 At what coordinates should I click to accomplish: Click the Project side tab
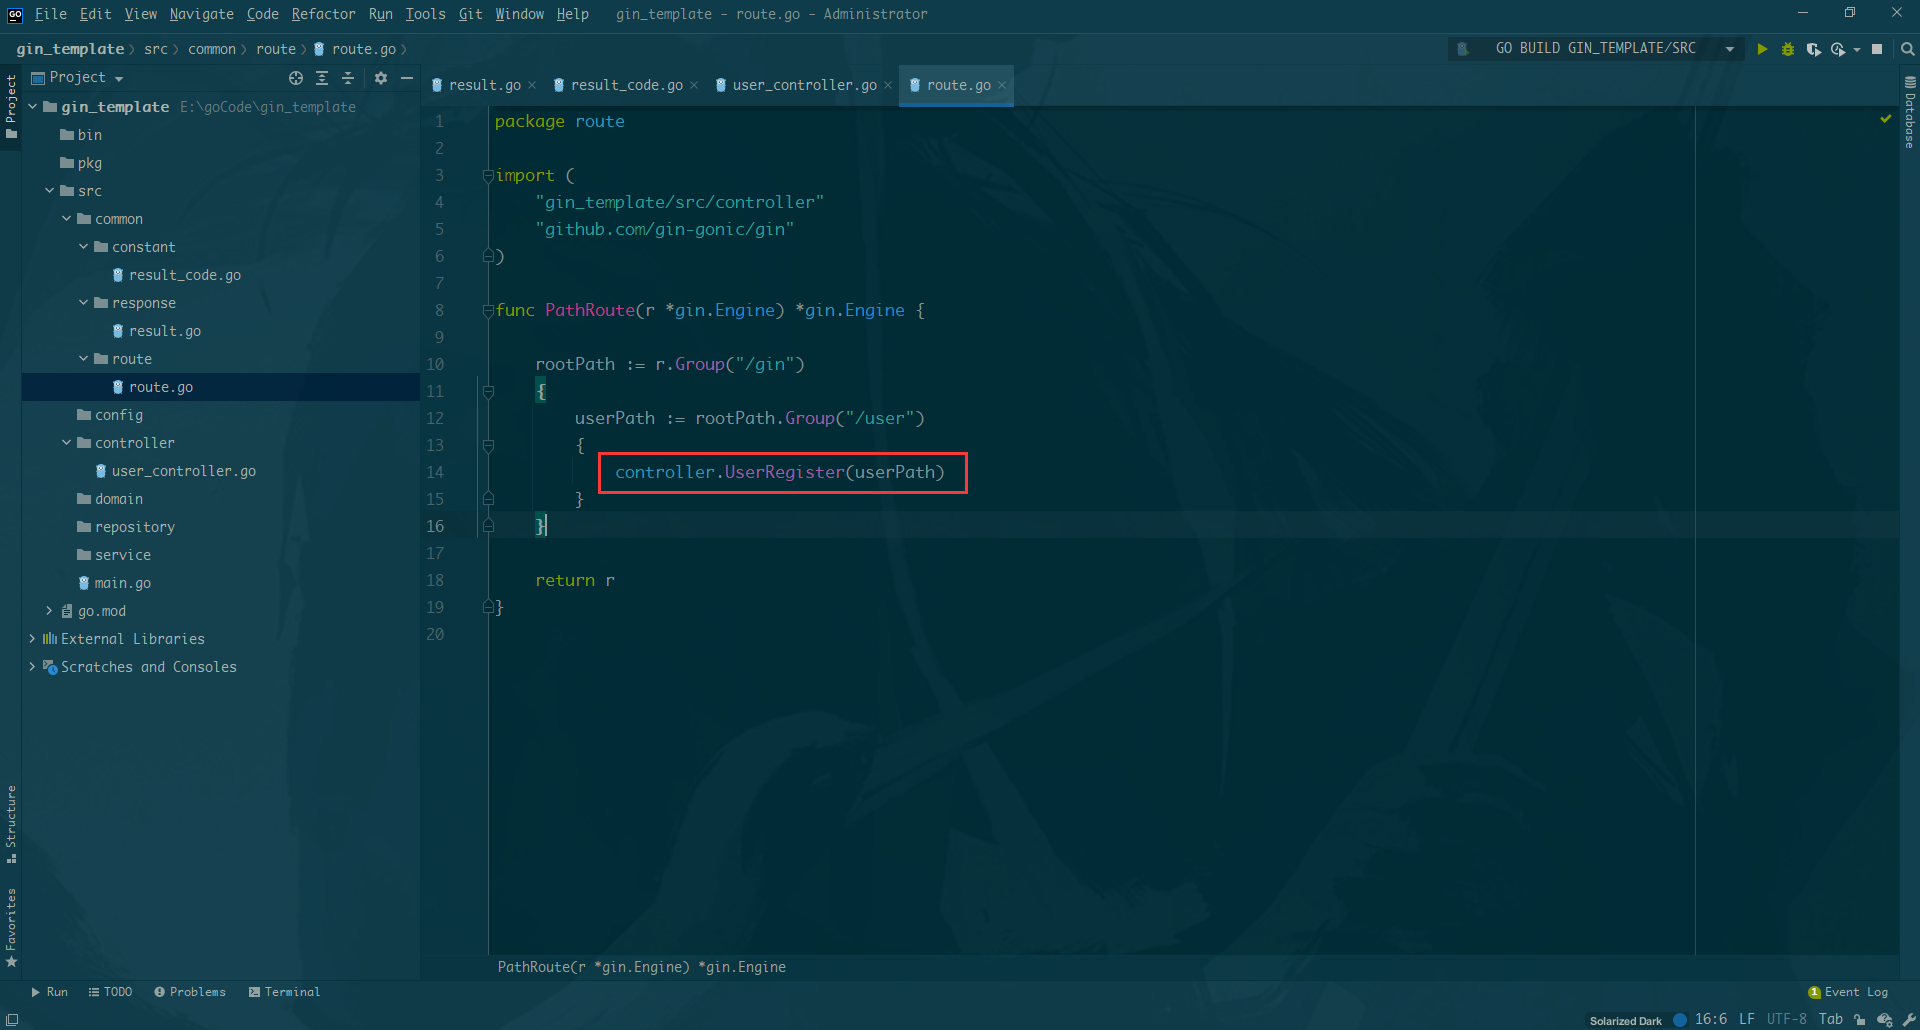11,107
